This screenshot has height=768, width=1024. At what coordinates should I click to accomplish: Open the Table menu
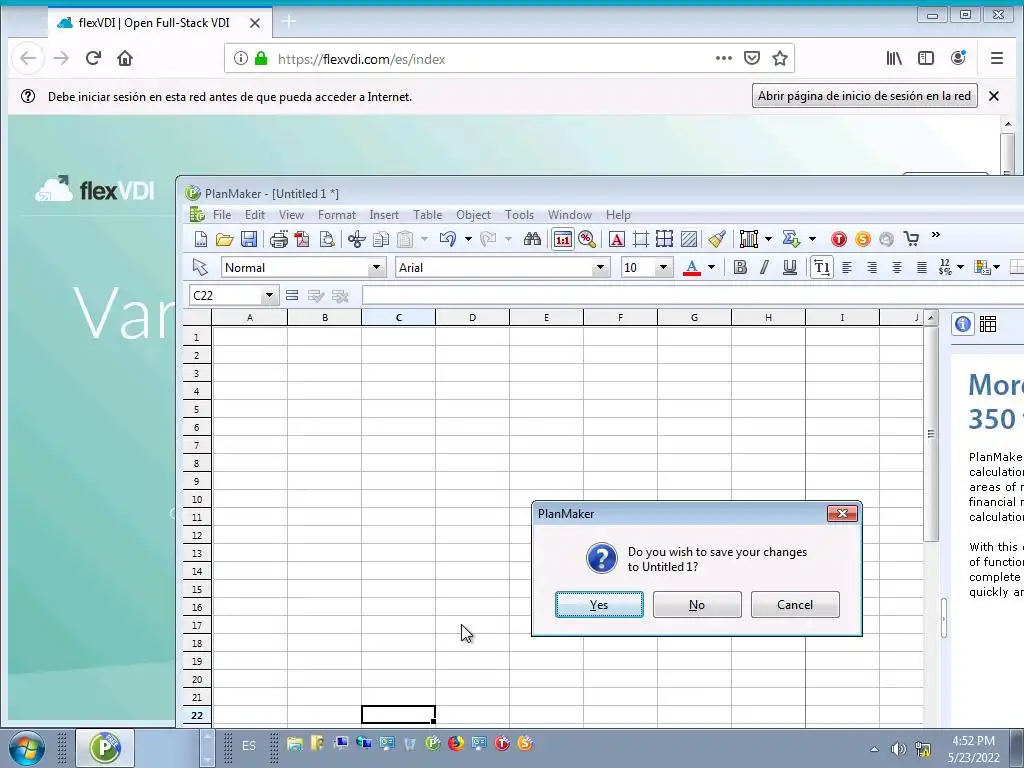[x=427, y=215]
